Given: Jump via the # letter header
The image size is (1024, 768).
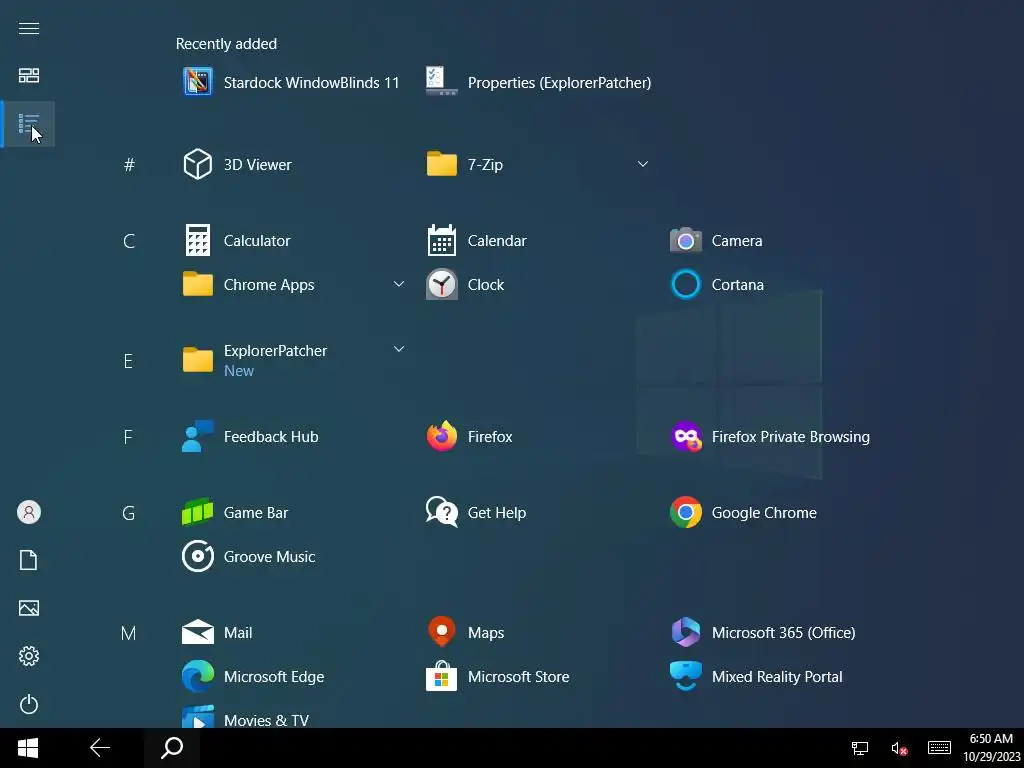Looking at the screenshot, I should click(x=129, y=165).
